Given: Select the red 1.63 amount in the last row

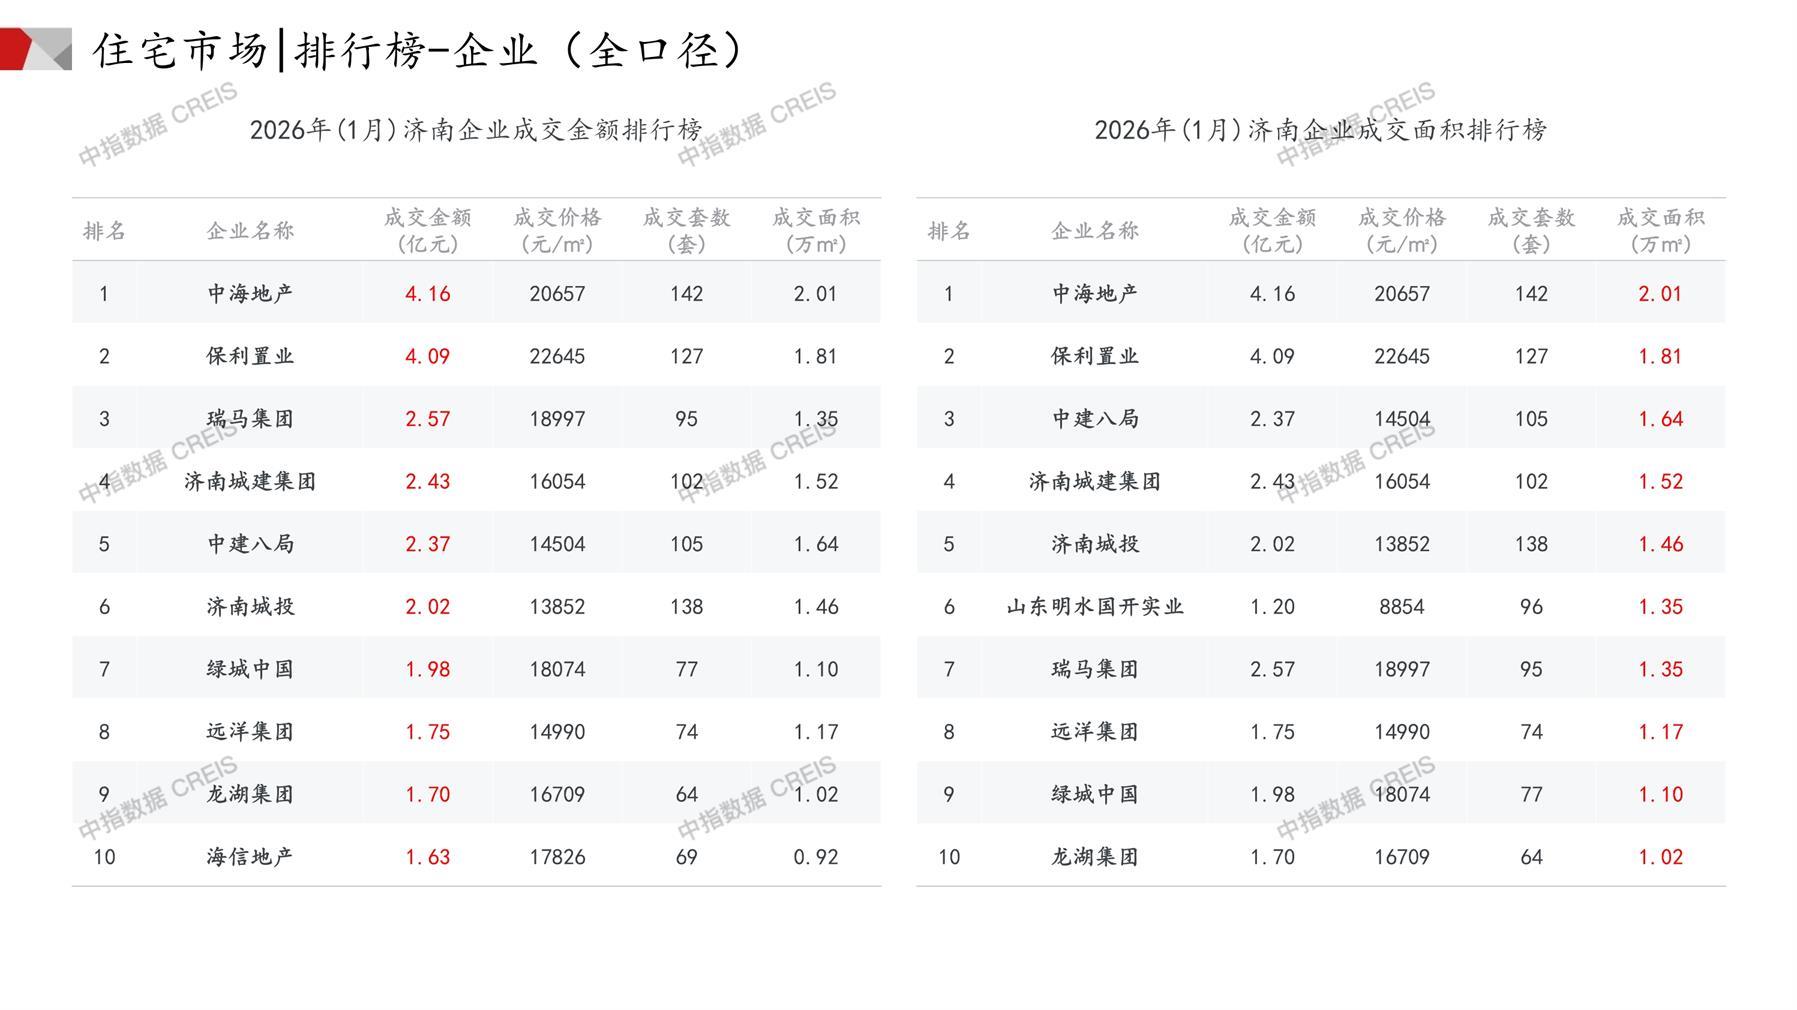Looking at the screenshot, I should tap(427, 857).
